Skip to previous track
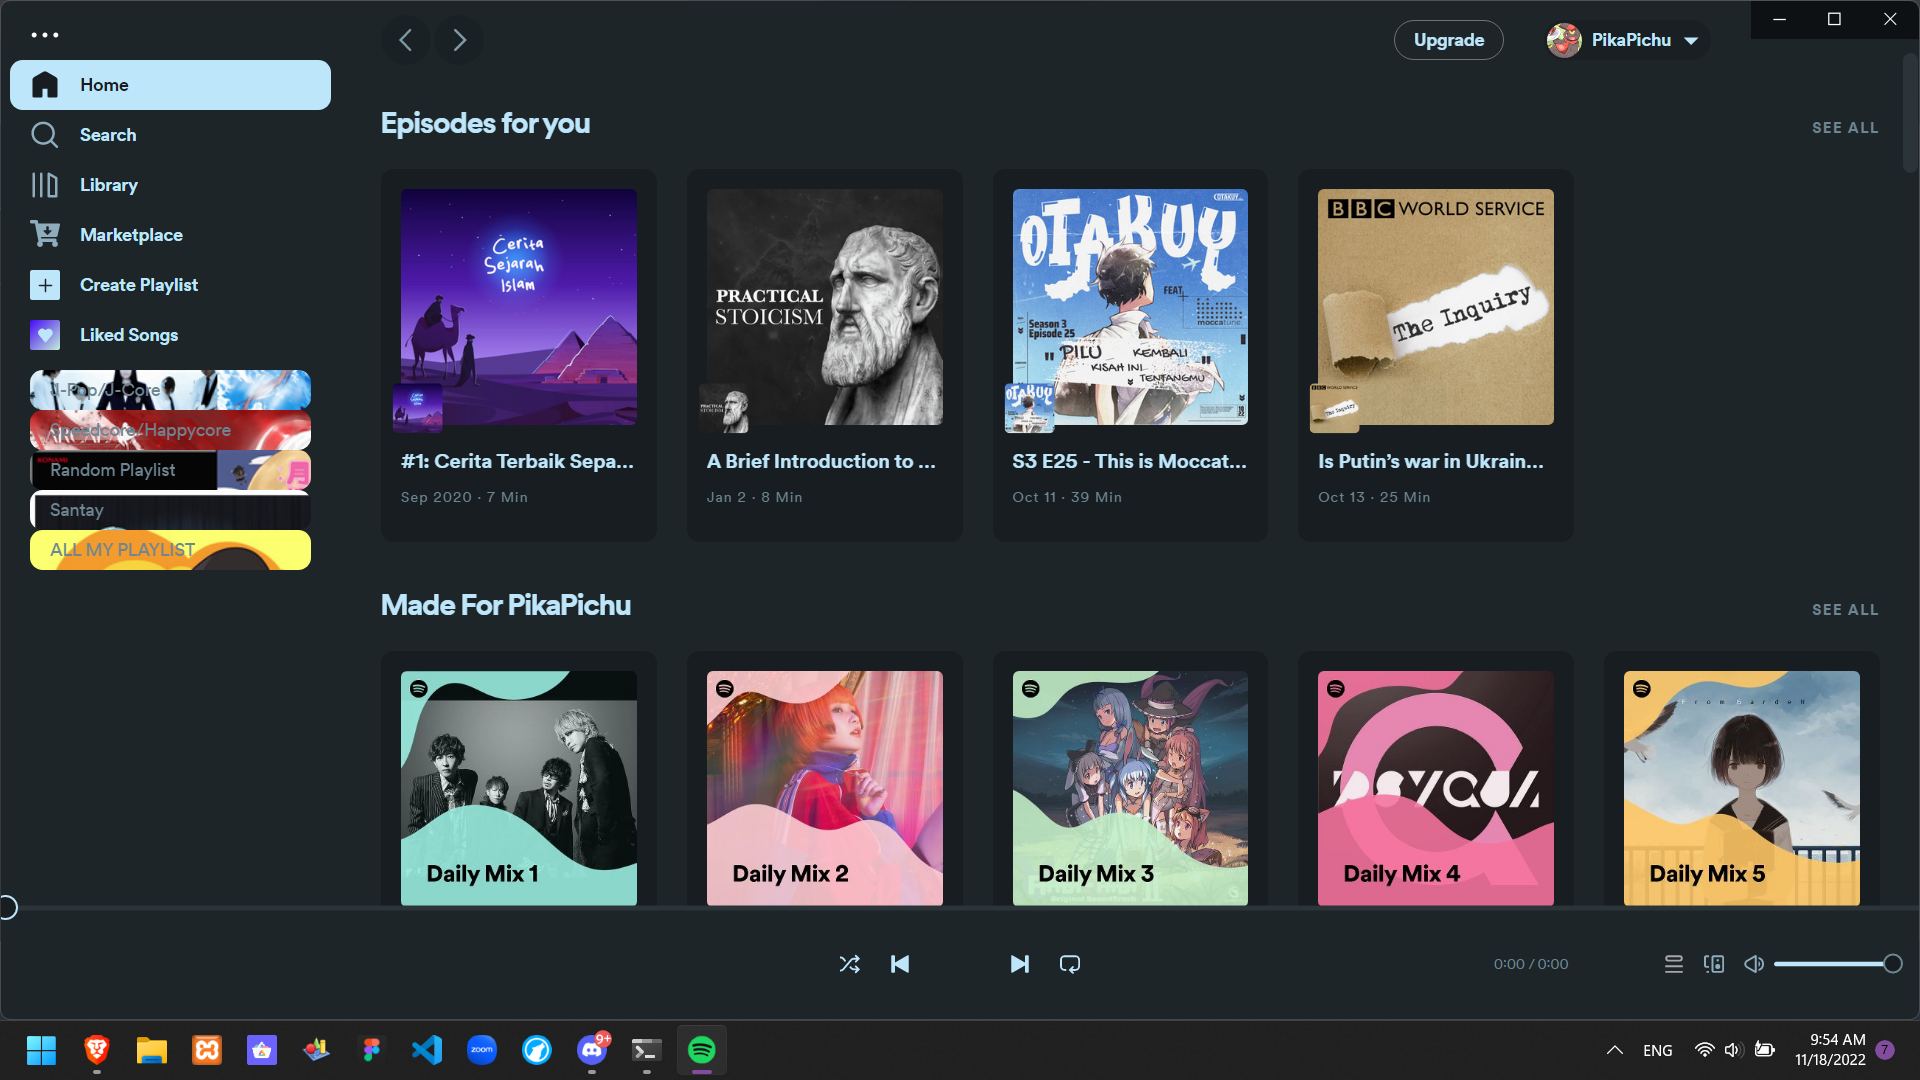Screen dimensions: 1920x1080 point(900,964)
